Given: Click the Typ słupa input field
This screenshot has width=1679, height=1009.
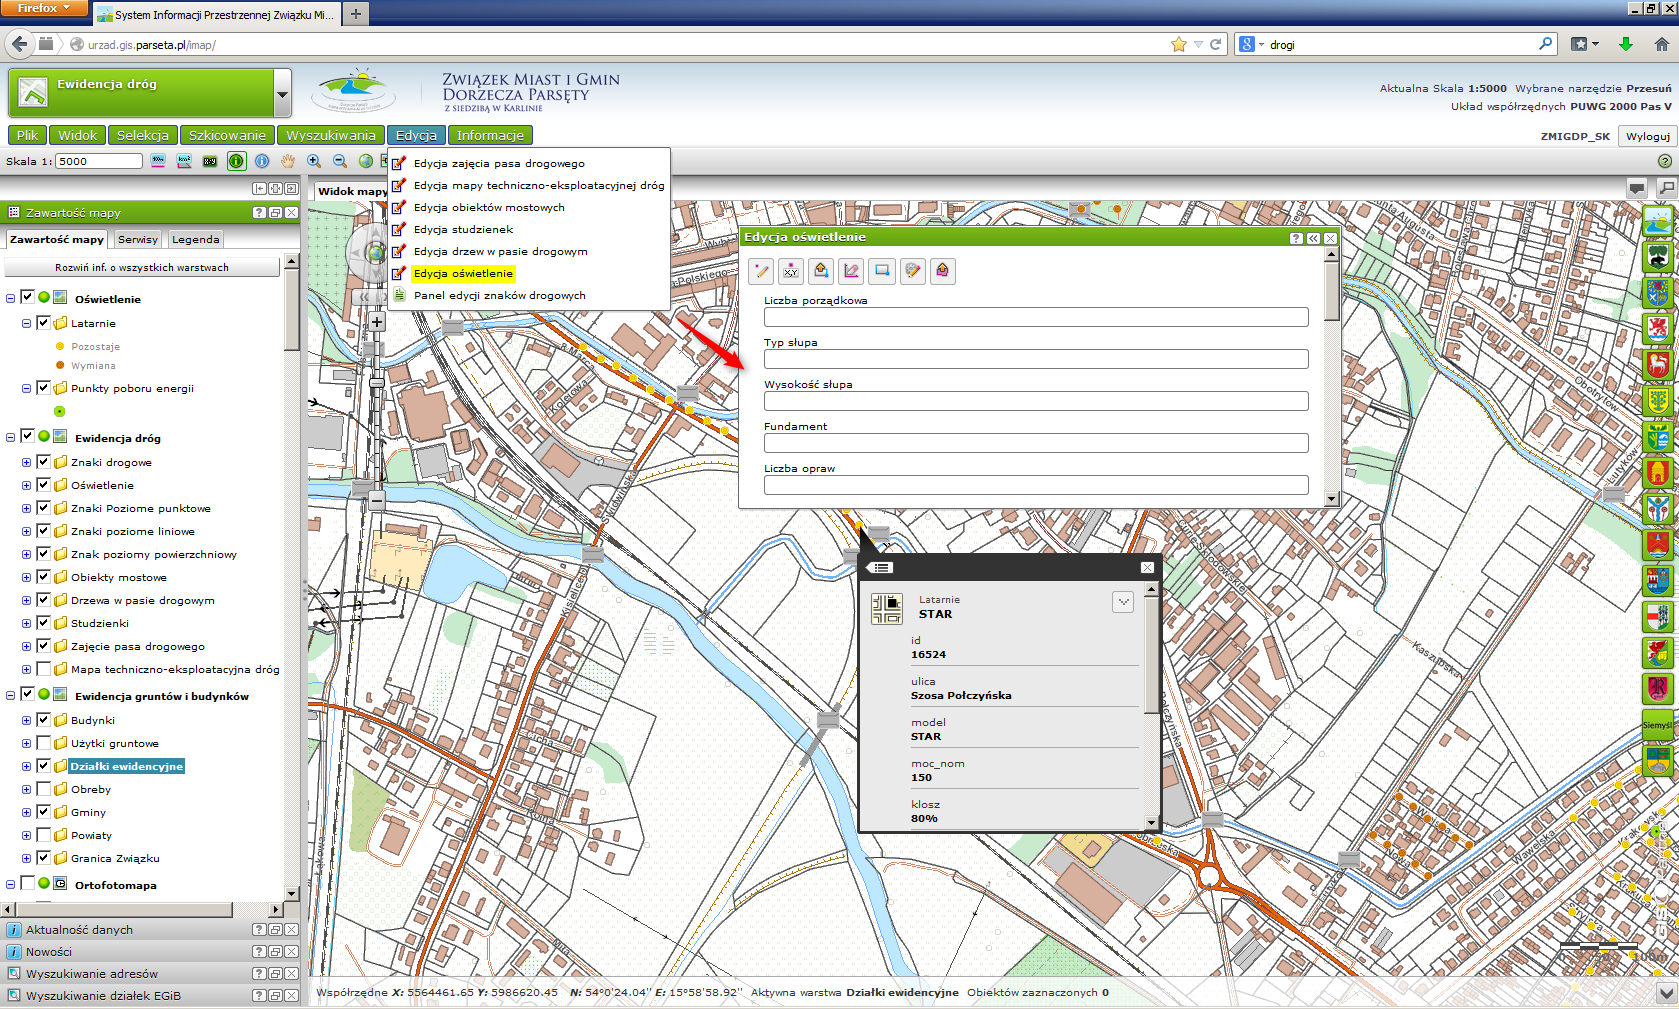Looking at the screenshot, I should click(1036, 359).
